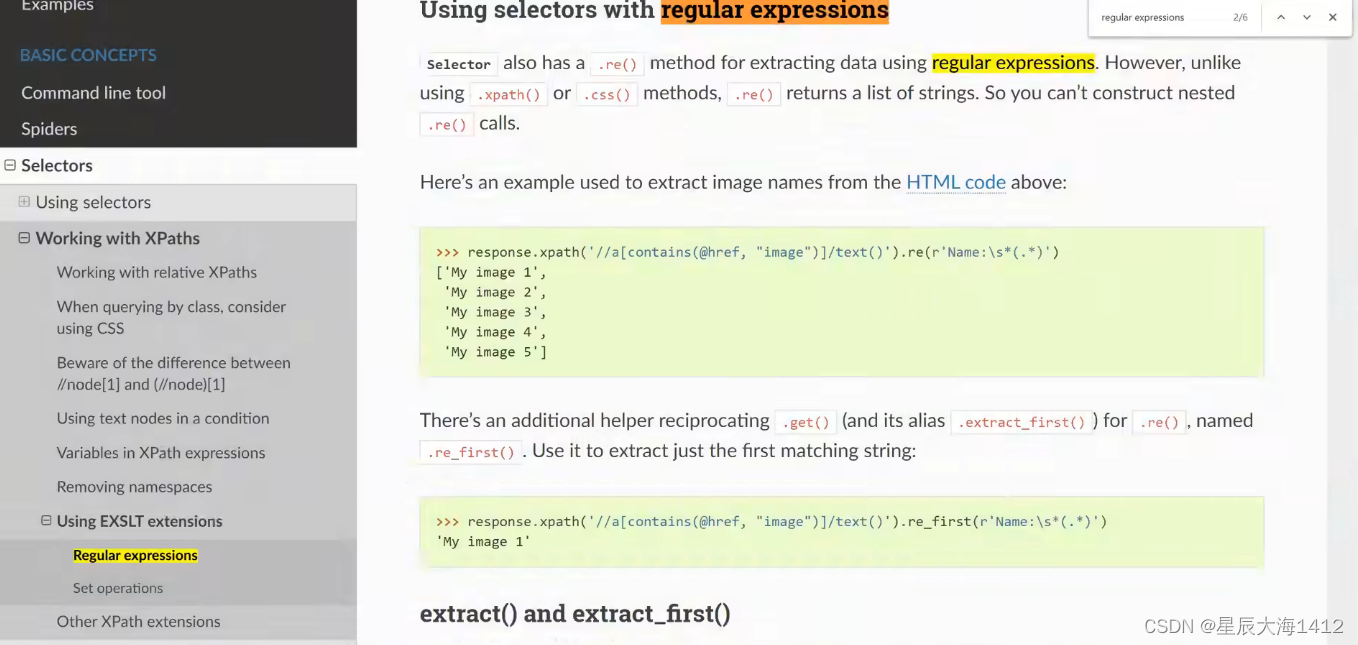Close the find-in-page bar
Screen dimensions: 1358x645
pyautogui.click(x=1333, y=18)
